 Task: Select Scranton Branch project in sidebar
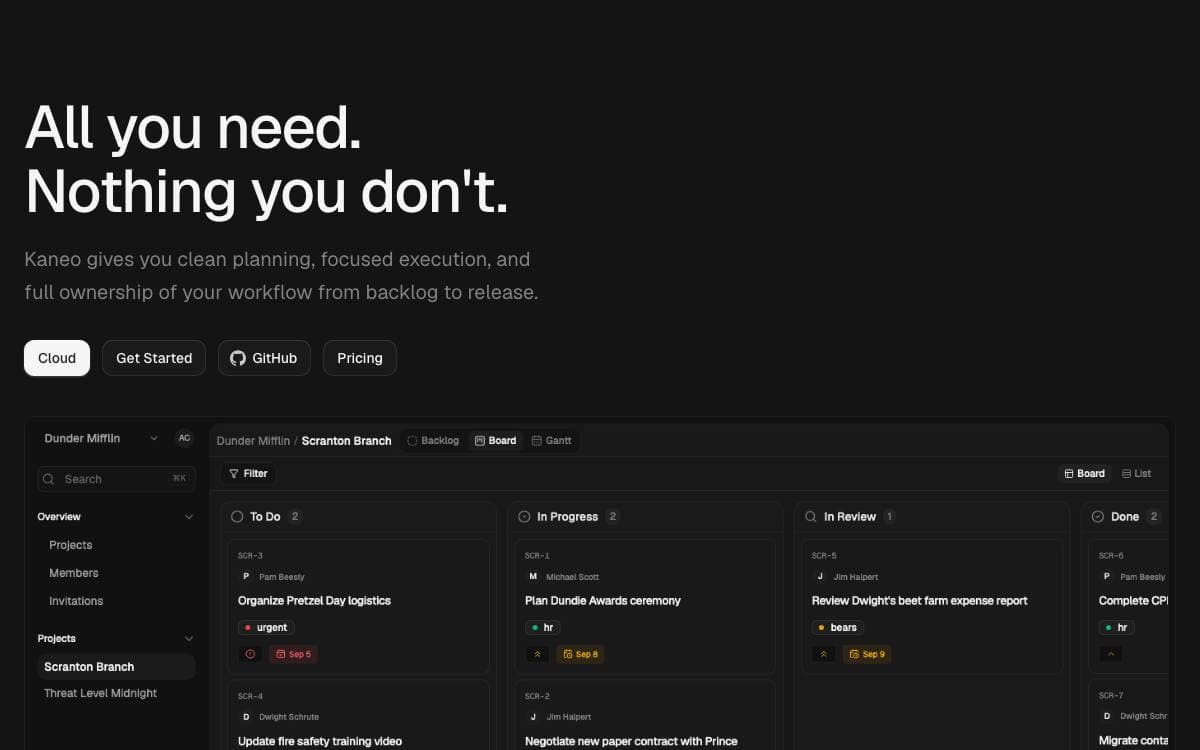tap(116, 667)
